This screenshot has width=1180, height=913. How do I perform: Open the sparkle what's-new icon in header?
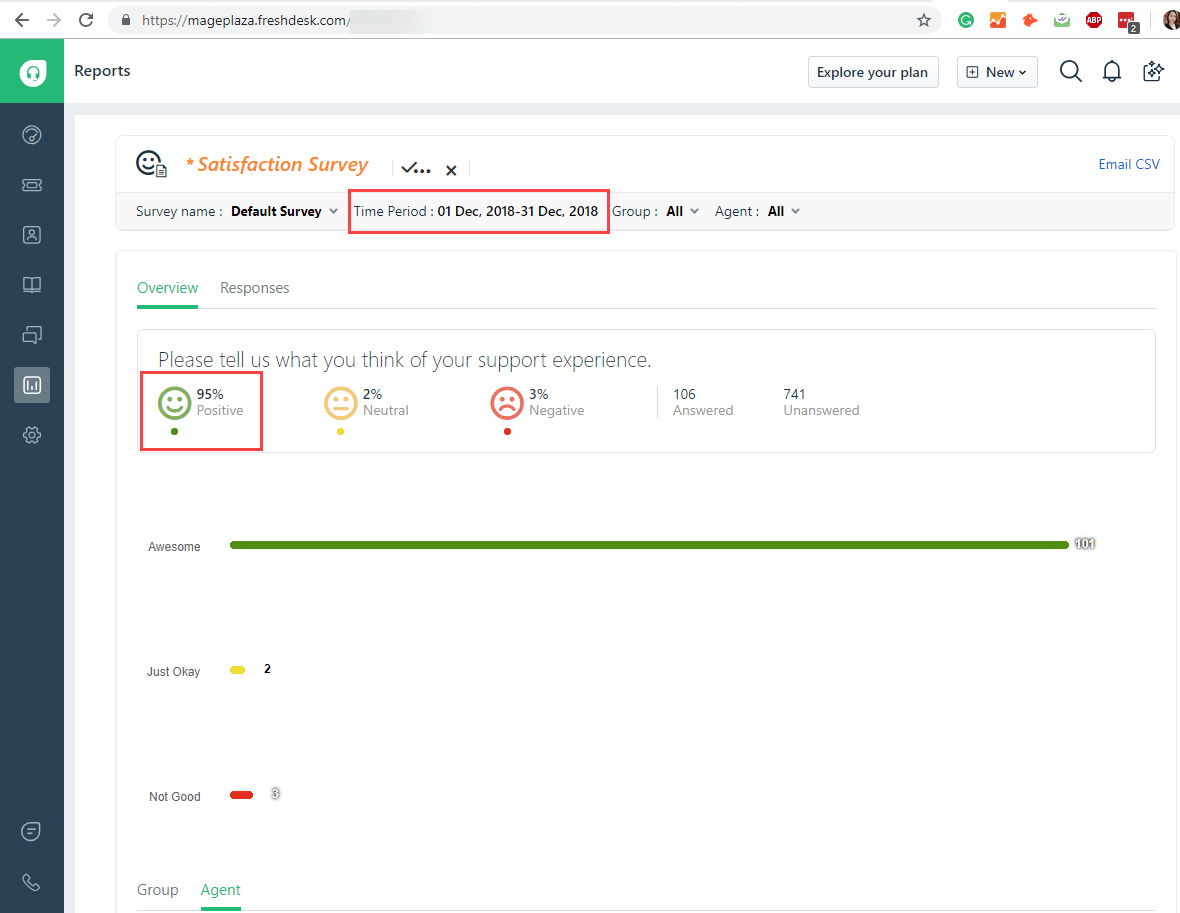click(x=1153, y=72)
